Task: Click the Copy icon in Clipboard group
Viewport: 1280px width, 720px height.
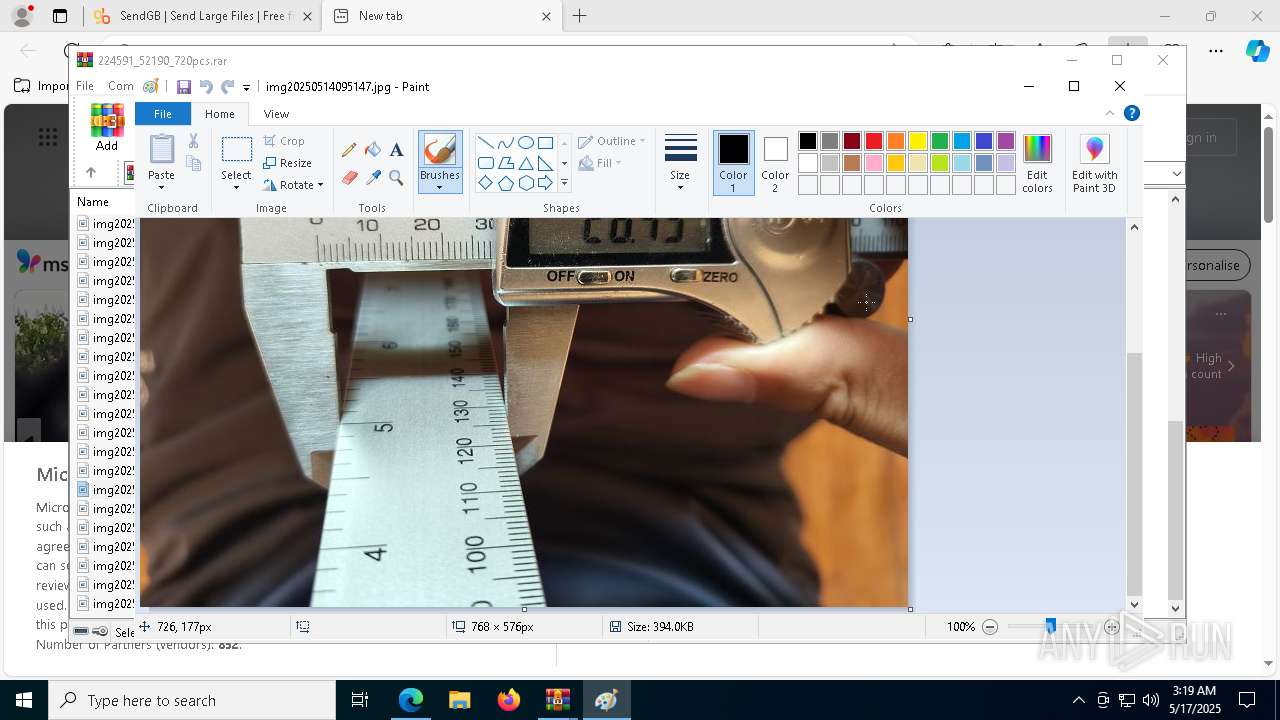Action: tap(193, 163)
